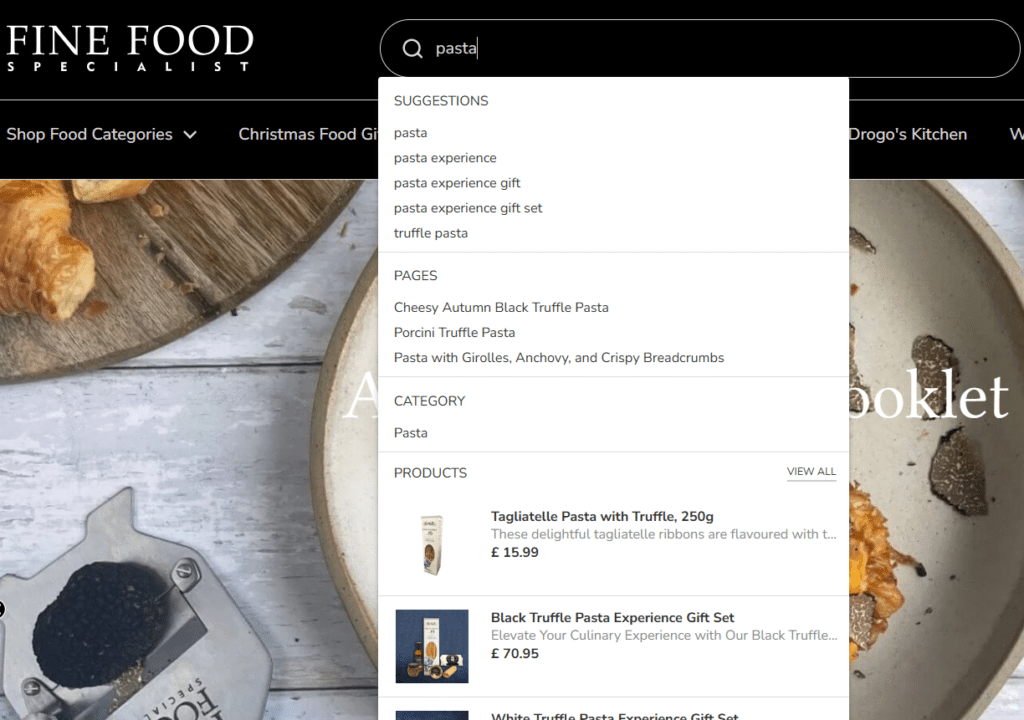Click the magnifying glass search icon
1024x720 pixels.
pos(412,49)
